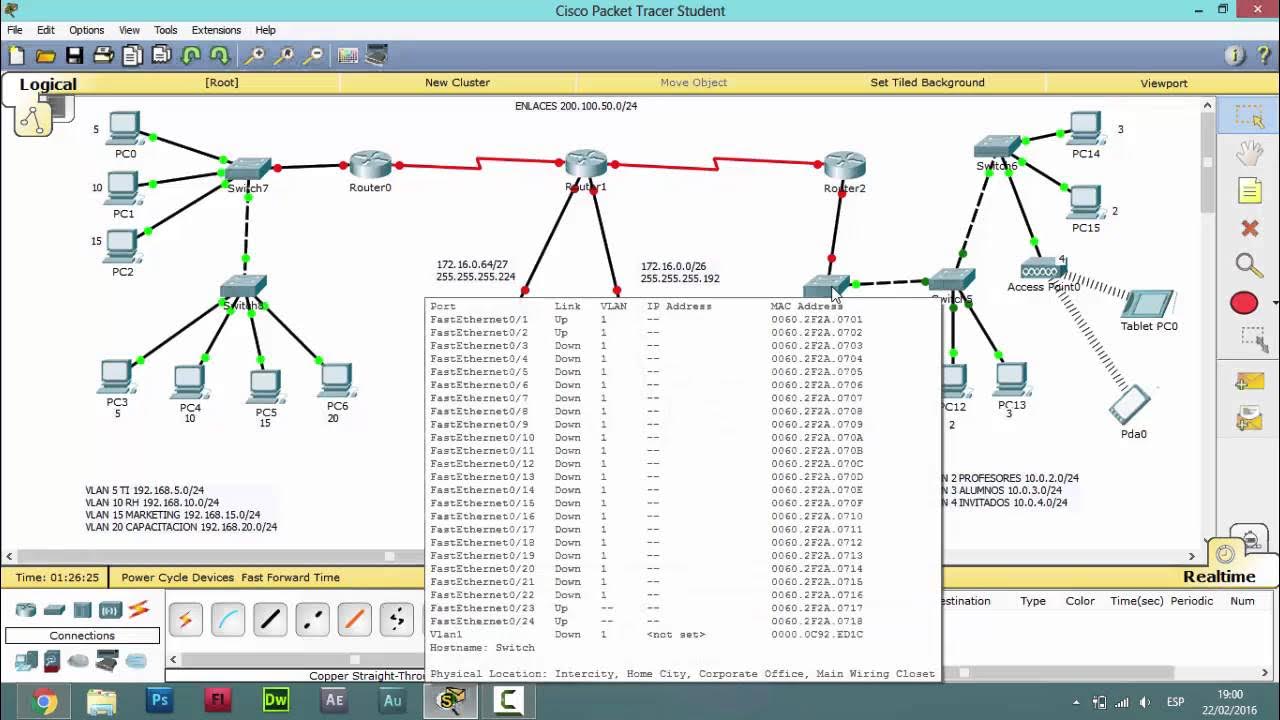Image resolution: width=1280 pixels, height=720 pixels.
Task: Create a new Packet Tracer file
Action: click(17, 56)
